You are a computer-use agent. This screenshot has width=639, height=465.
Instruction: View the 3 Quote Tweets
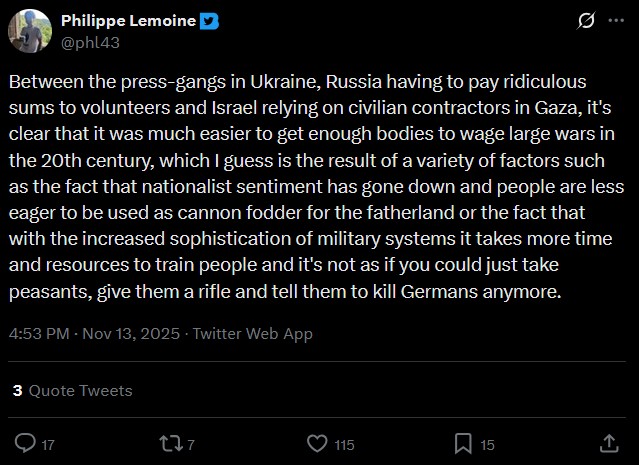tap(73, 390)
